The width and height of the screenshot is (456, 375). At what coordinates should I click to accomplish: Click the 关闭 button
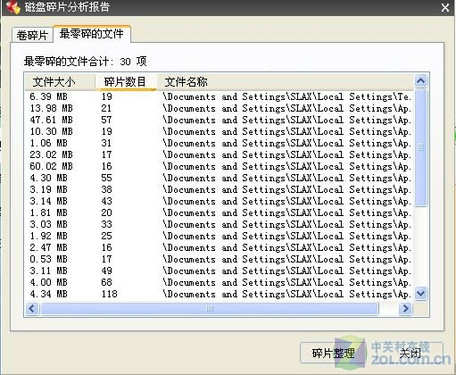(411, 353)
